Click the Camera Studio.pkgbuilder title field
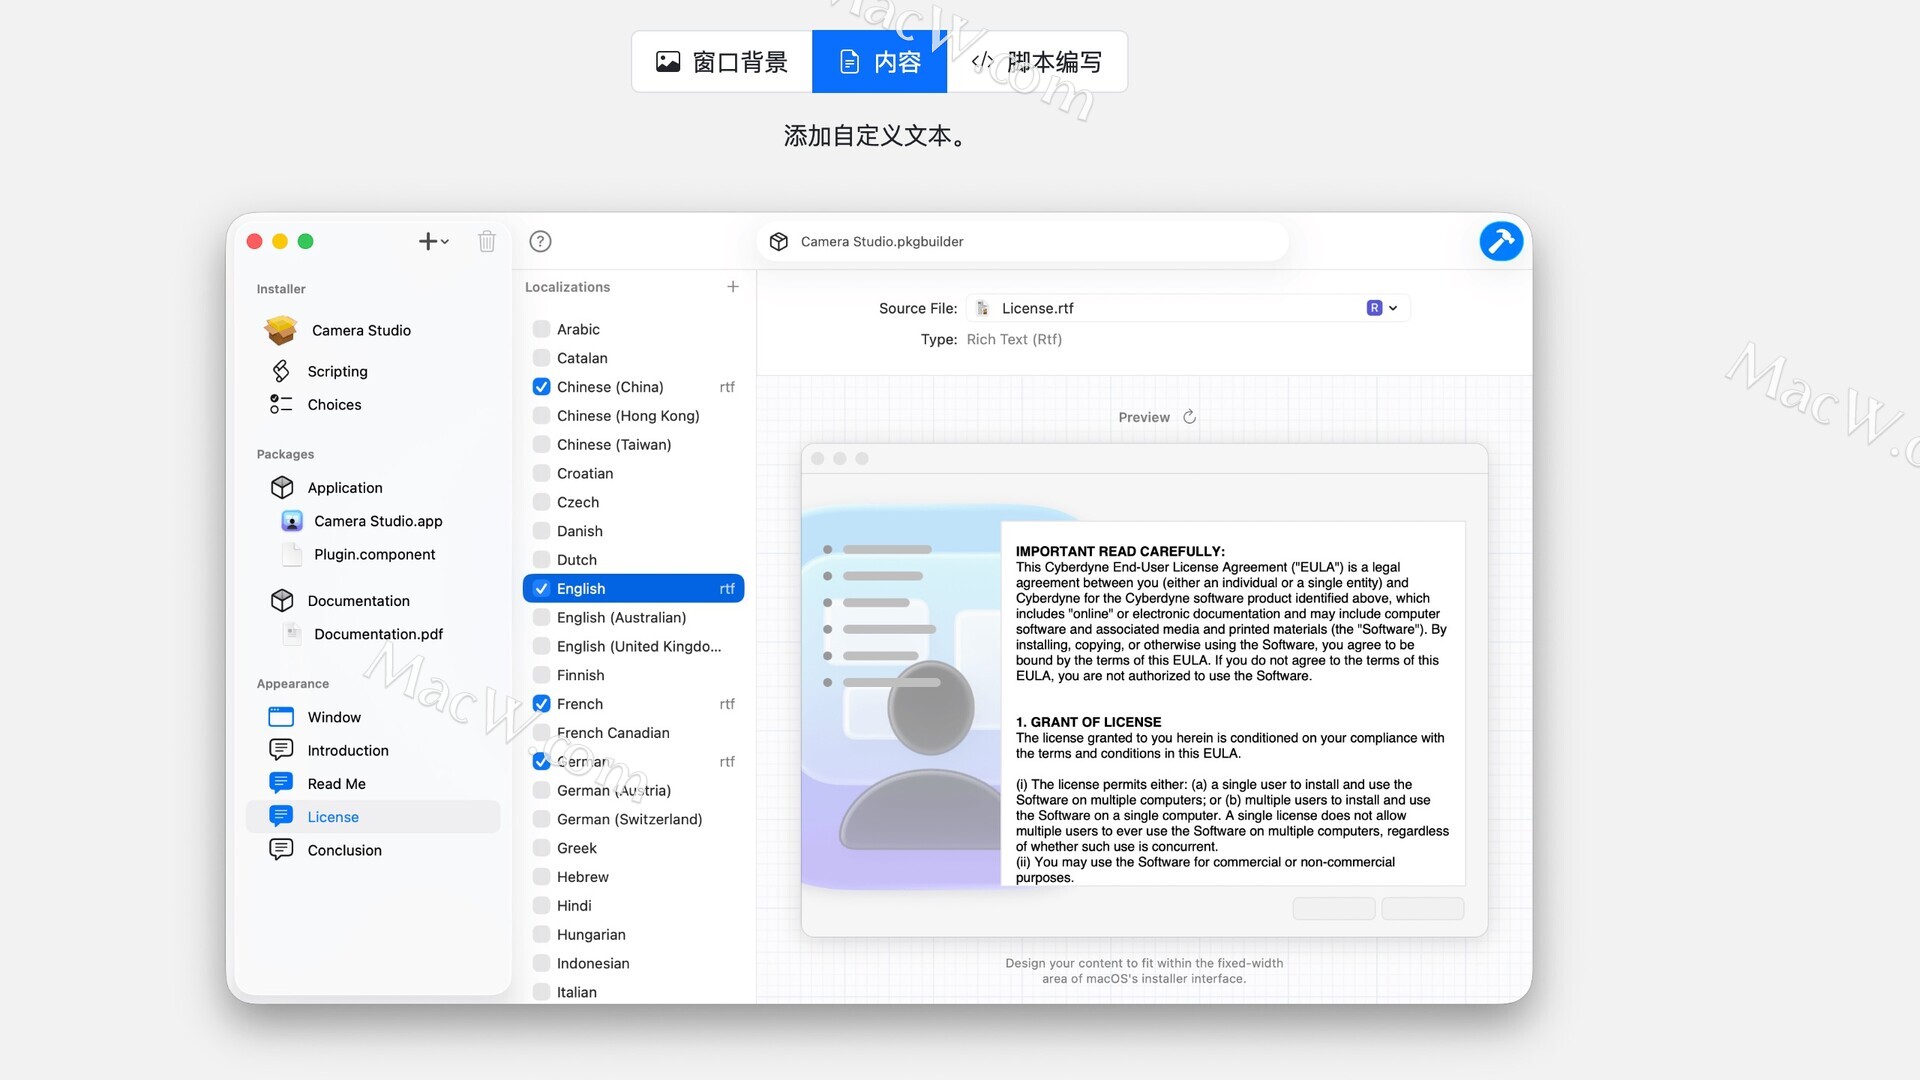The width and height of the screenshot is (1920, 1080). (x=1020, y=241)
